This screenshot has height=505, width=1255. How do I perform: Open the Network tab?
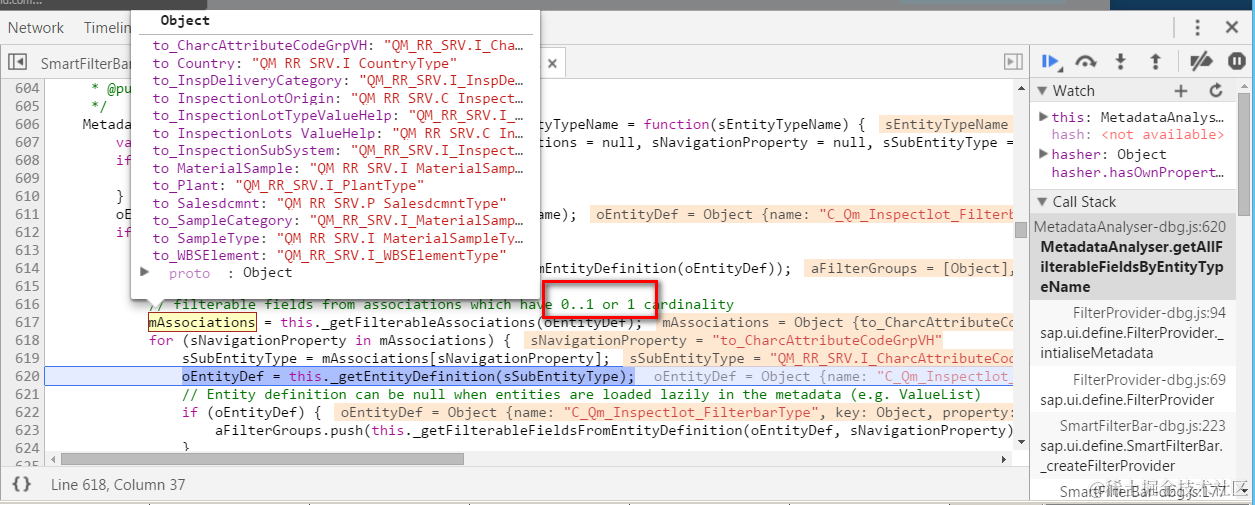pyautogui.click(x=36, y=28)
